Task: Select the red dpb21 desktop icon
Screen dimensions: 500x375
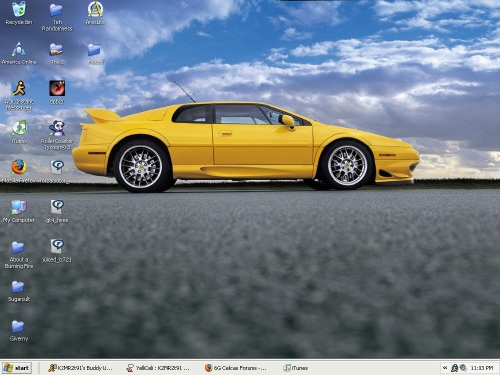Action: [x=57, y=92]
